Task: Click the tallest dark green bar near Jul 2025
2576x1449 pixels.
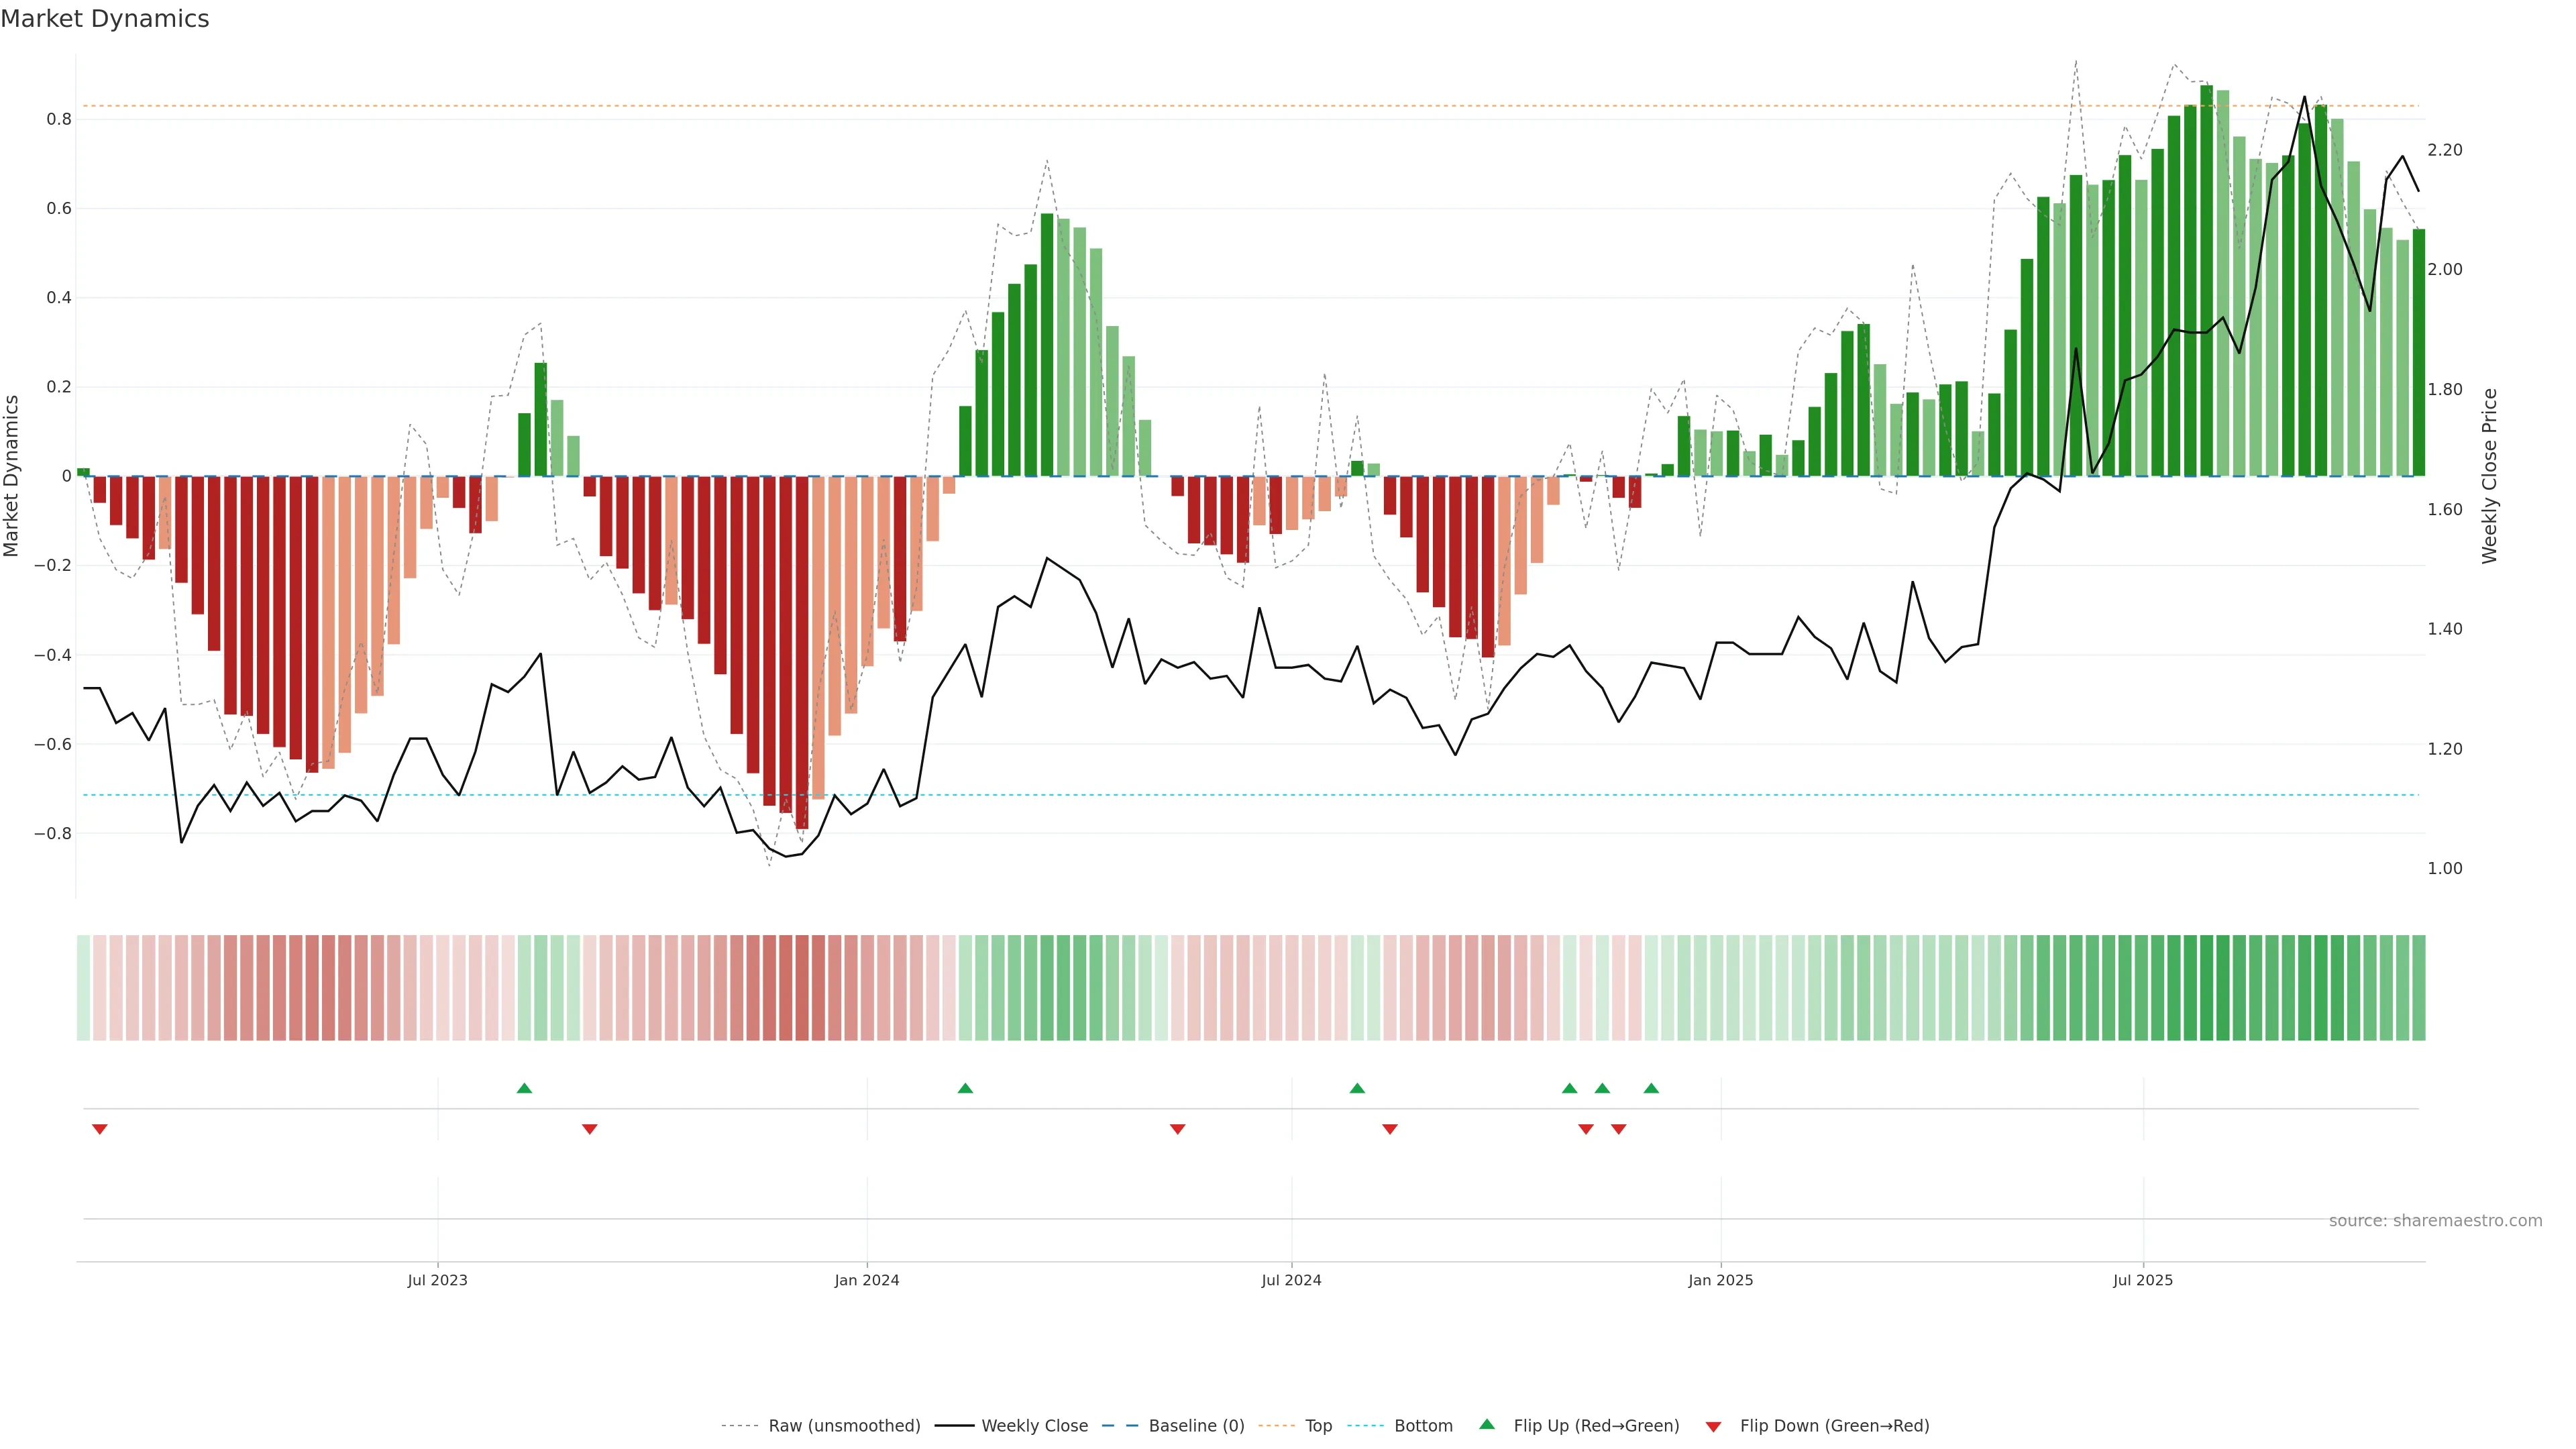Action: point(2206,280)
